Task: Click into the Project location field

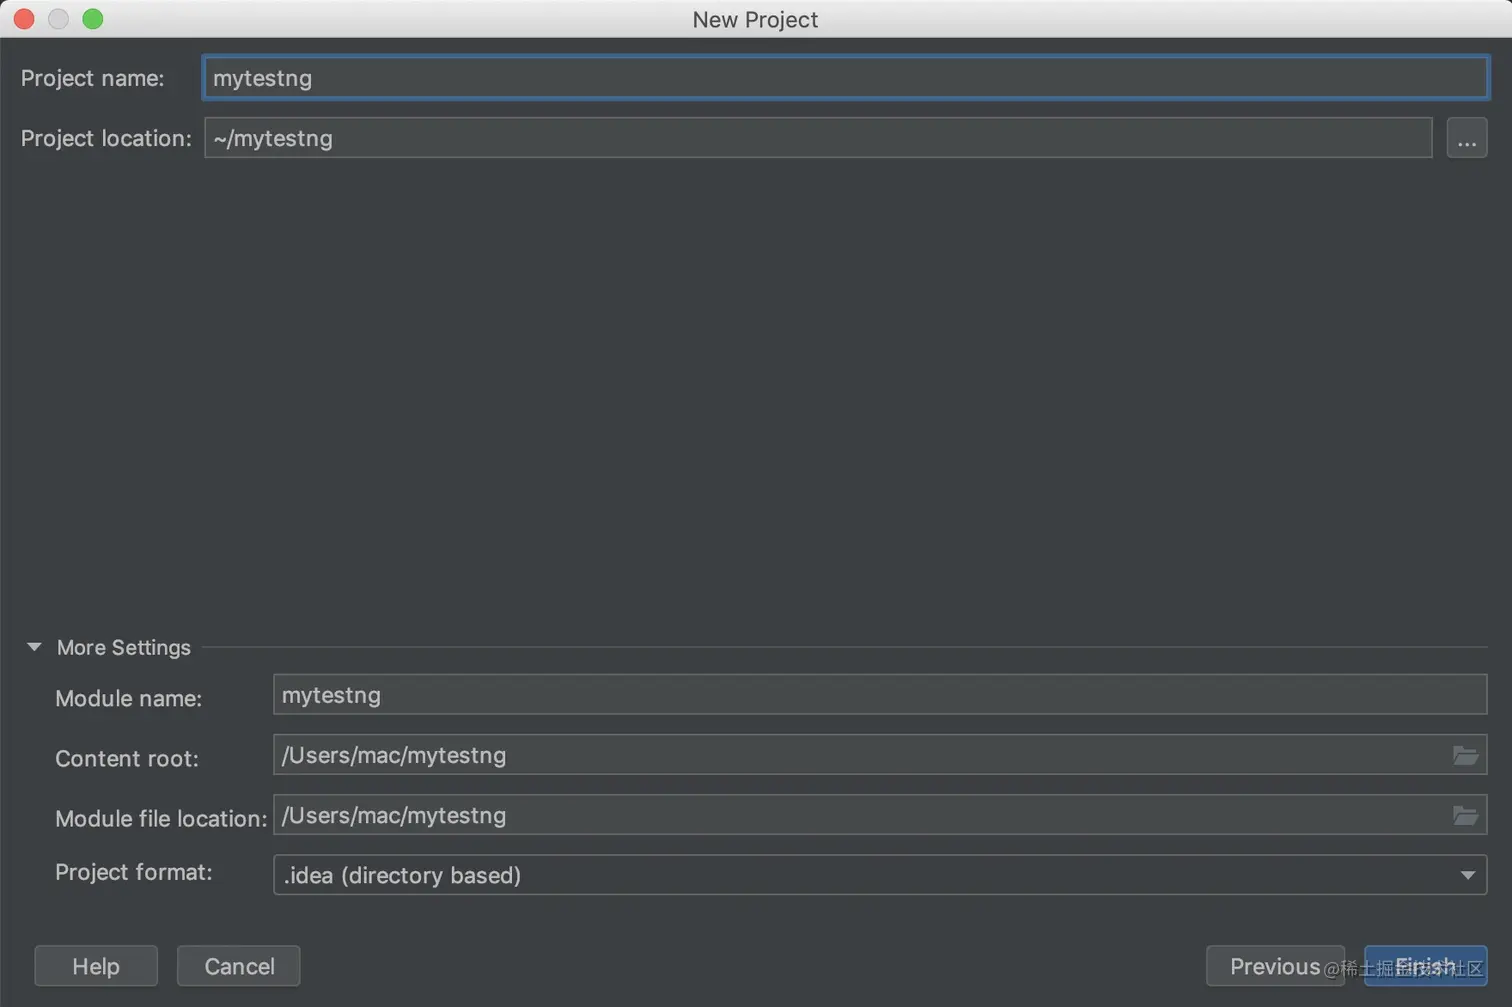Action: pyautogui.click(x=817, y=138)
